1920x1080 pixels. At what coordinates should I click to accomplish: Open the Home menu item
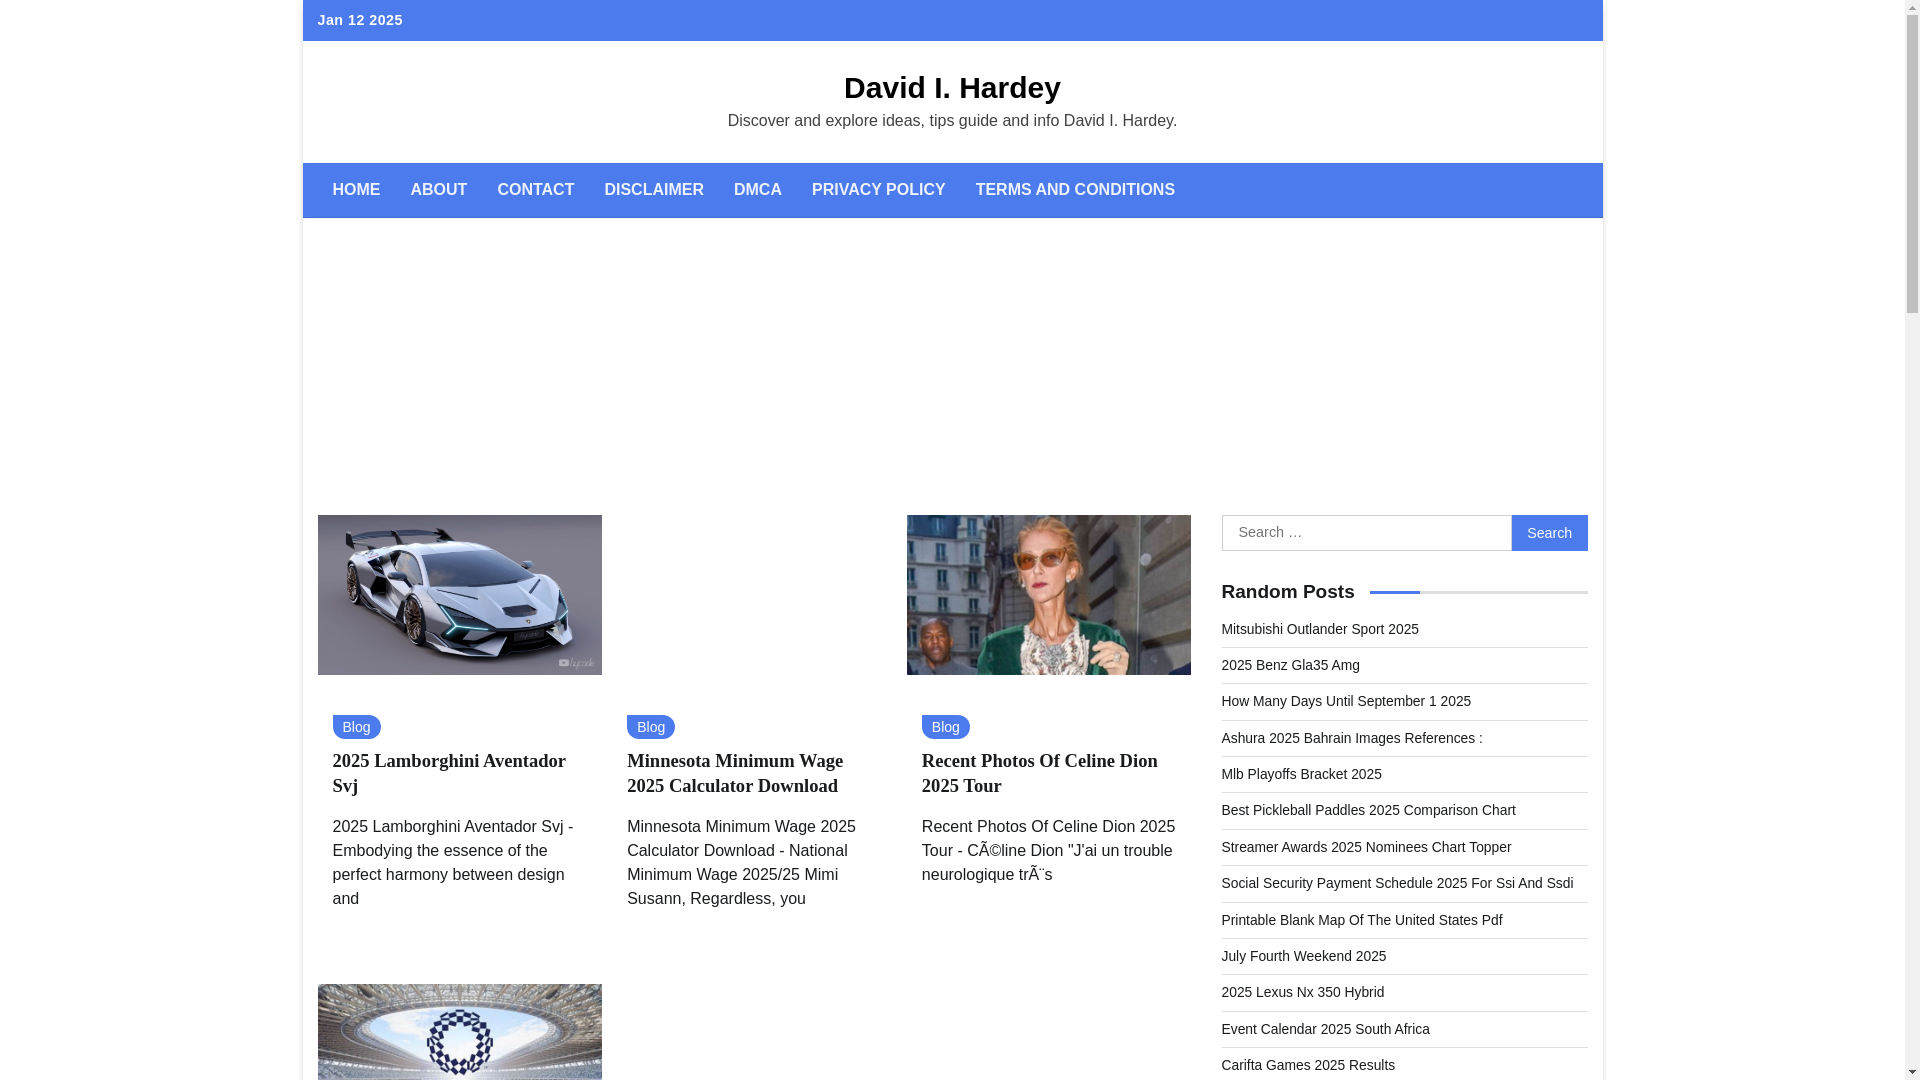pos(356,190)
